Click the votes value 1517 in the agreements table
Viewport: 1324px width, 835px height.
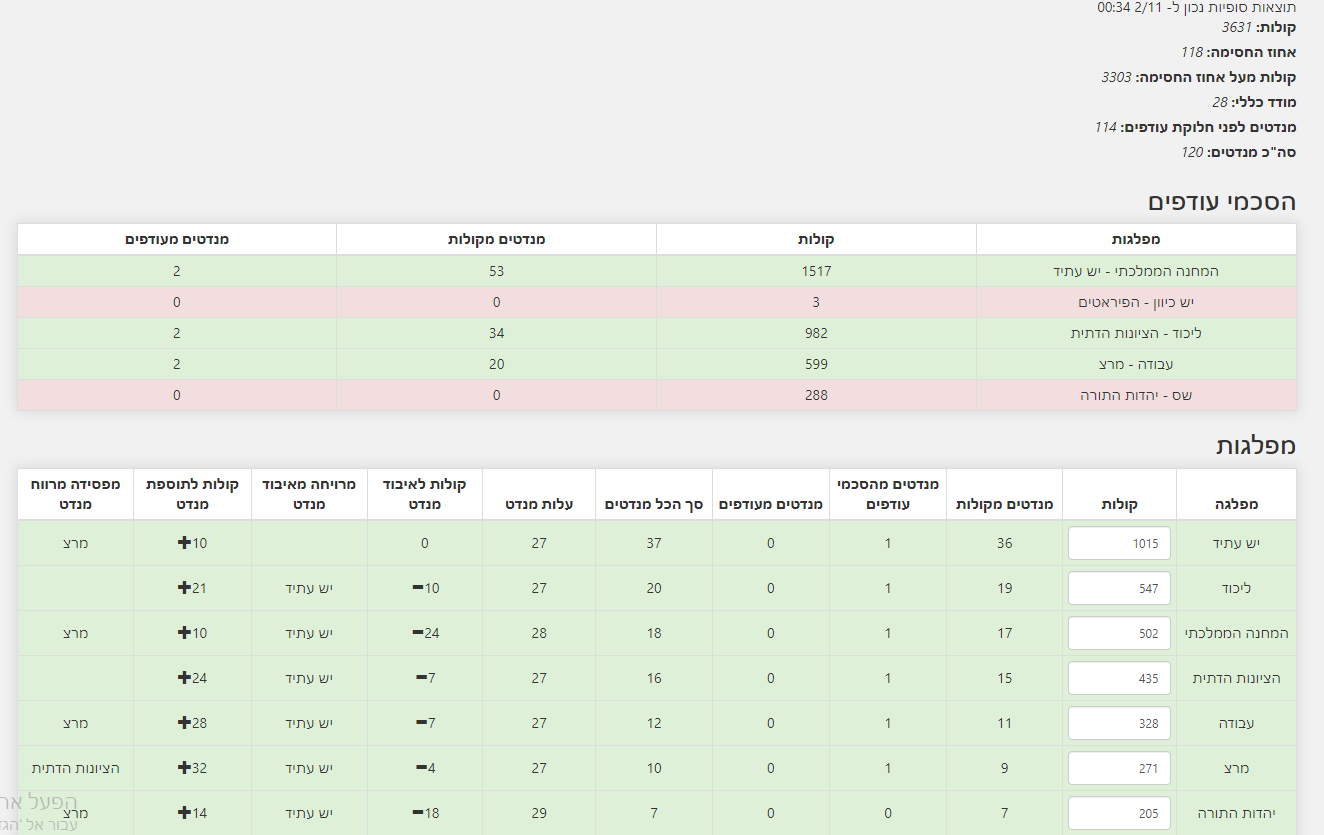pyautogui.click(x=816, y=271)
